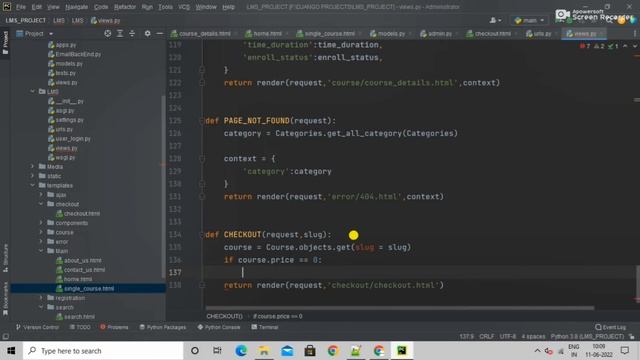640x360 pixels.
Task: Click the locate opened file target icon
Action: click(107, 33)
